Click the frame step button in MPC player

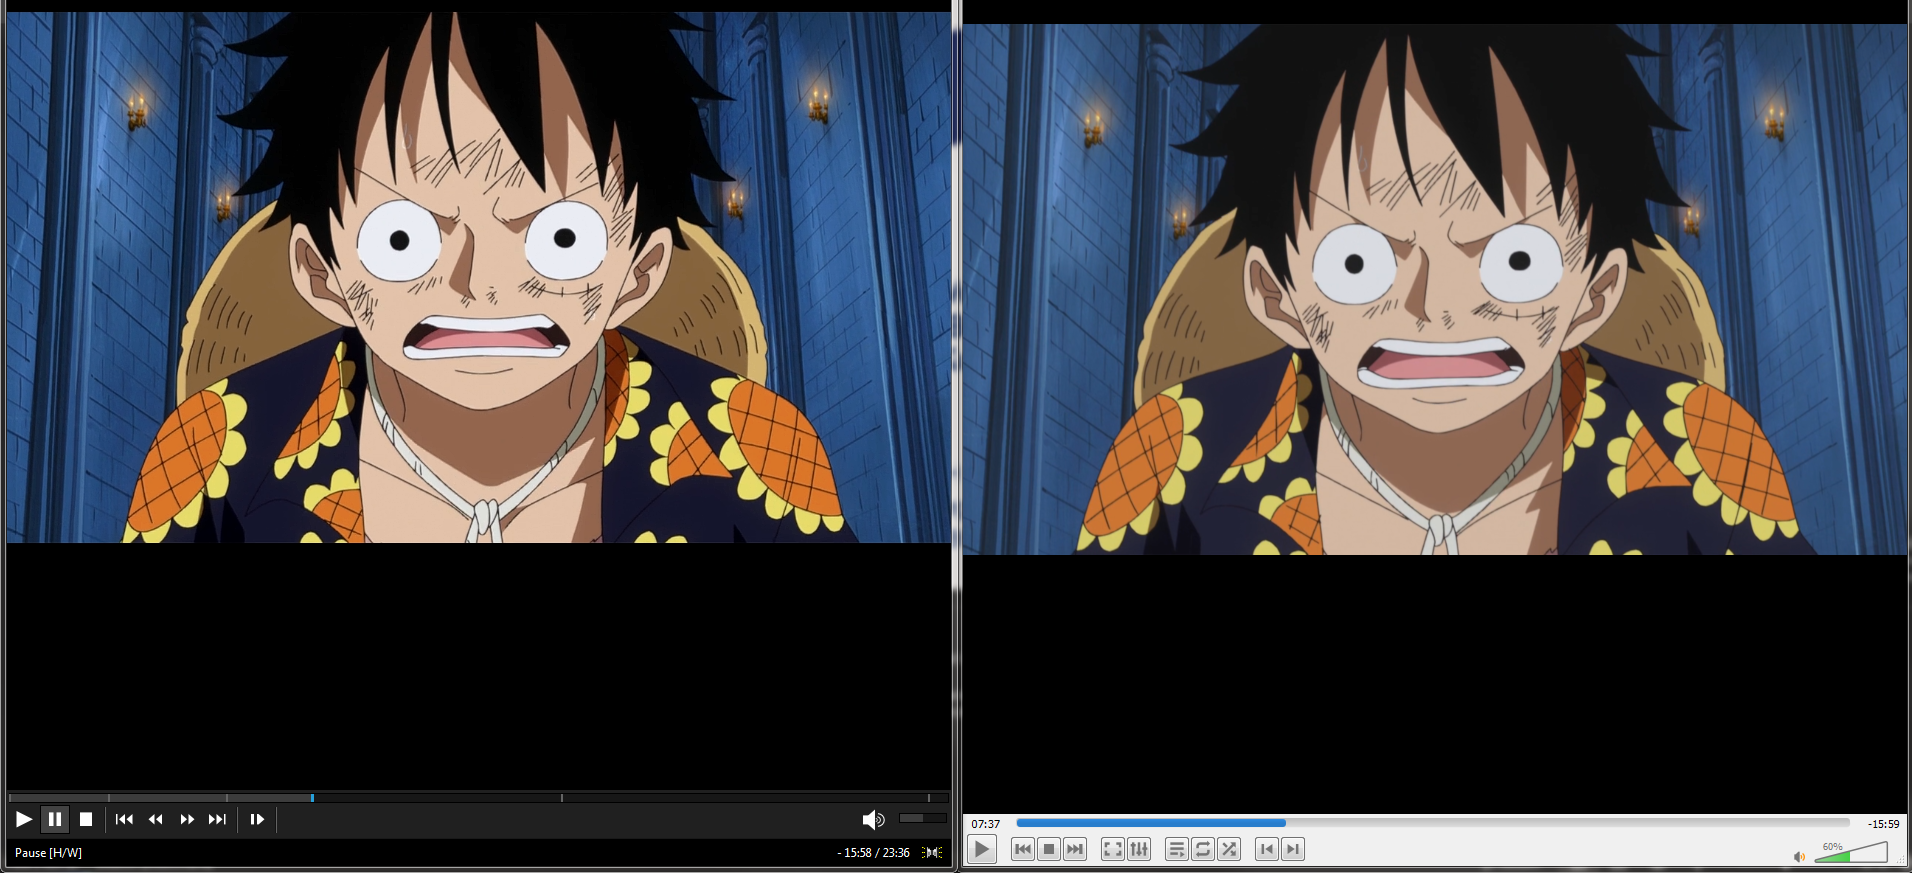pos(257,819)
